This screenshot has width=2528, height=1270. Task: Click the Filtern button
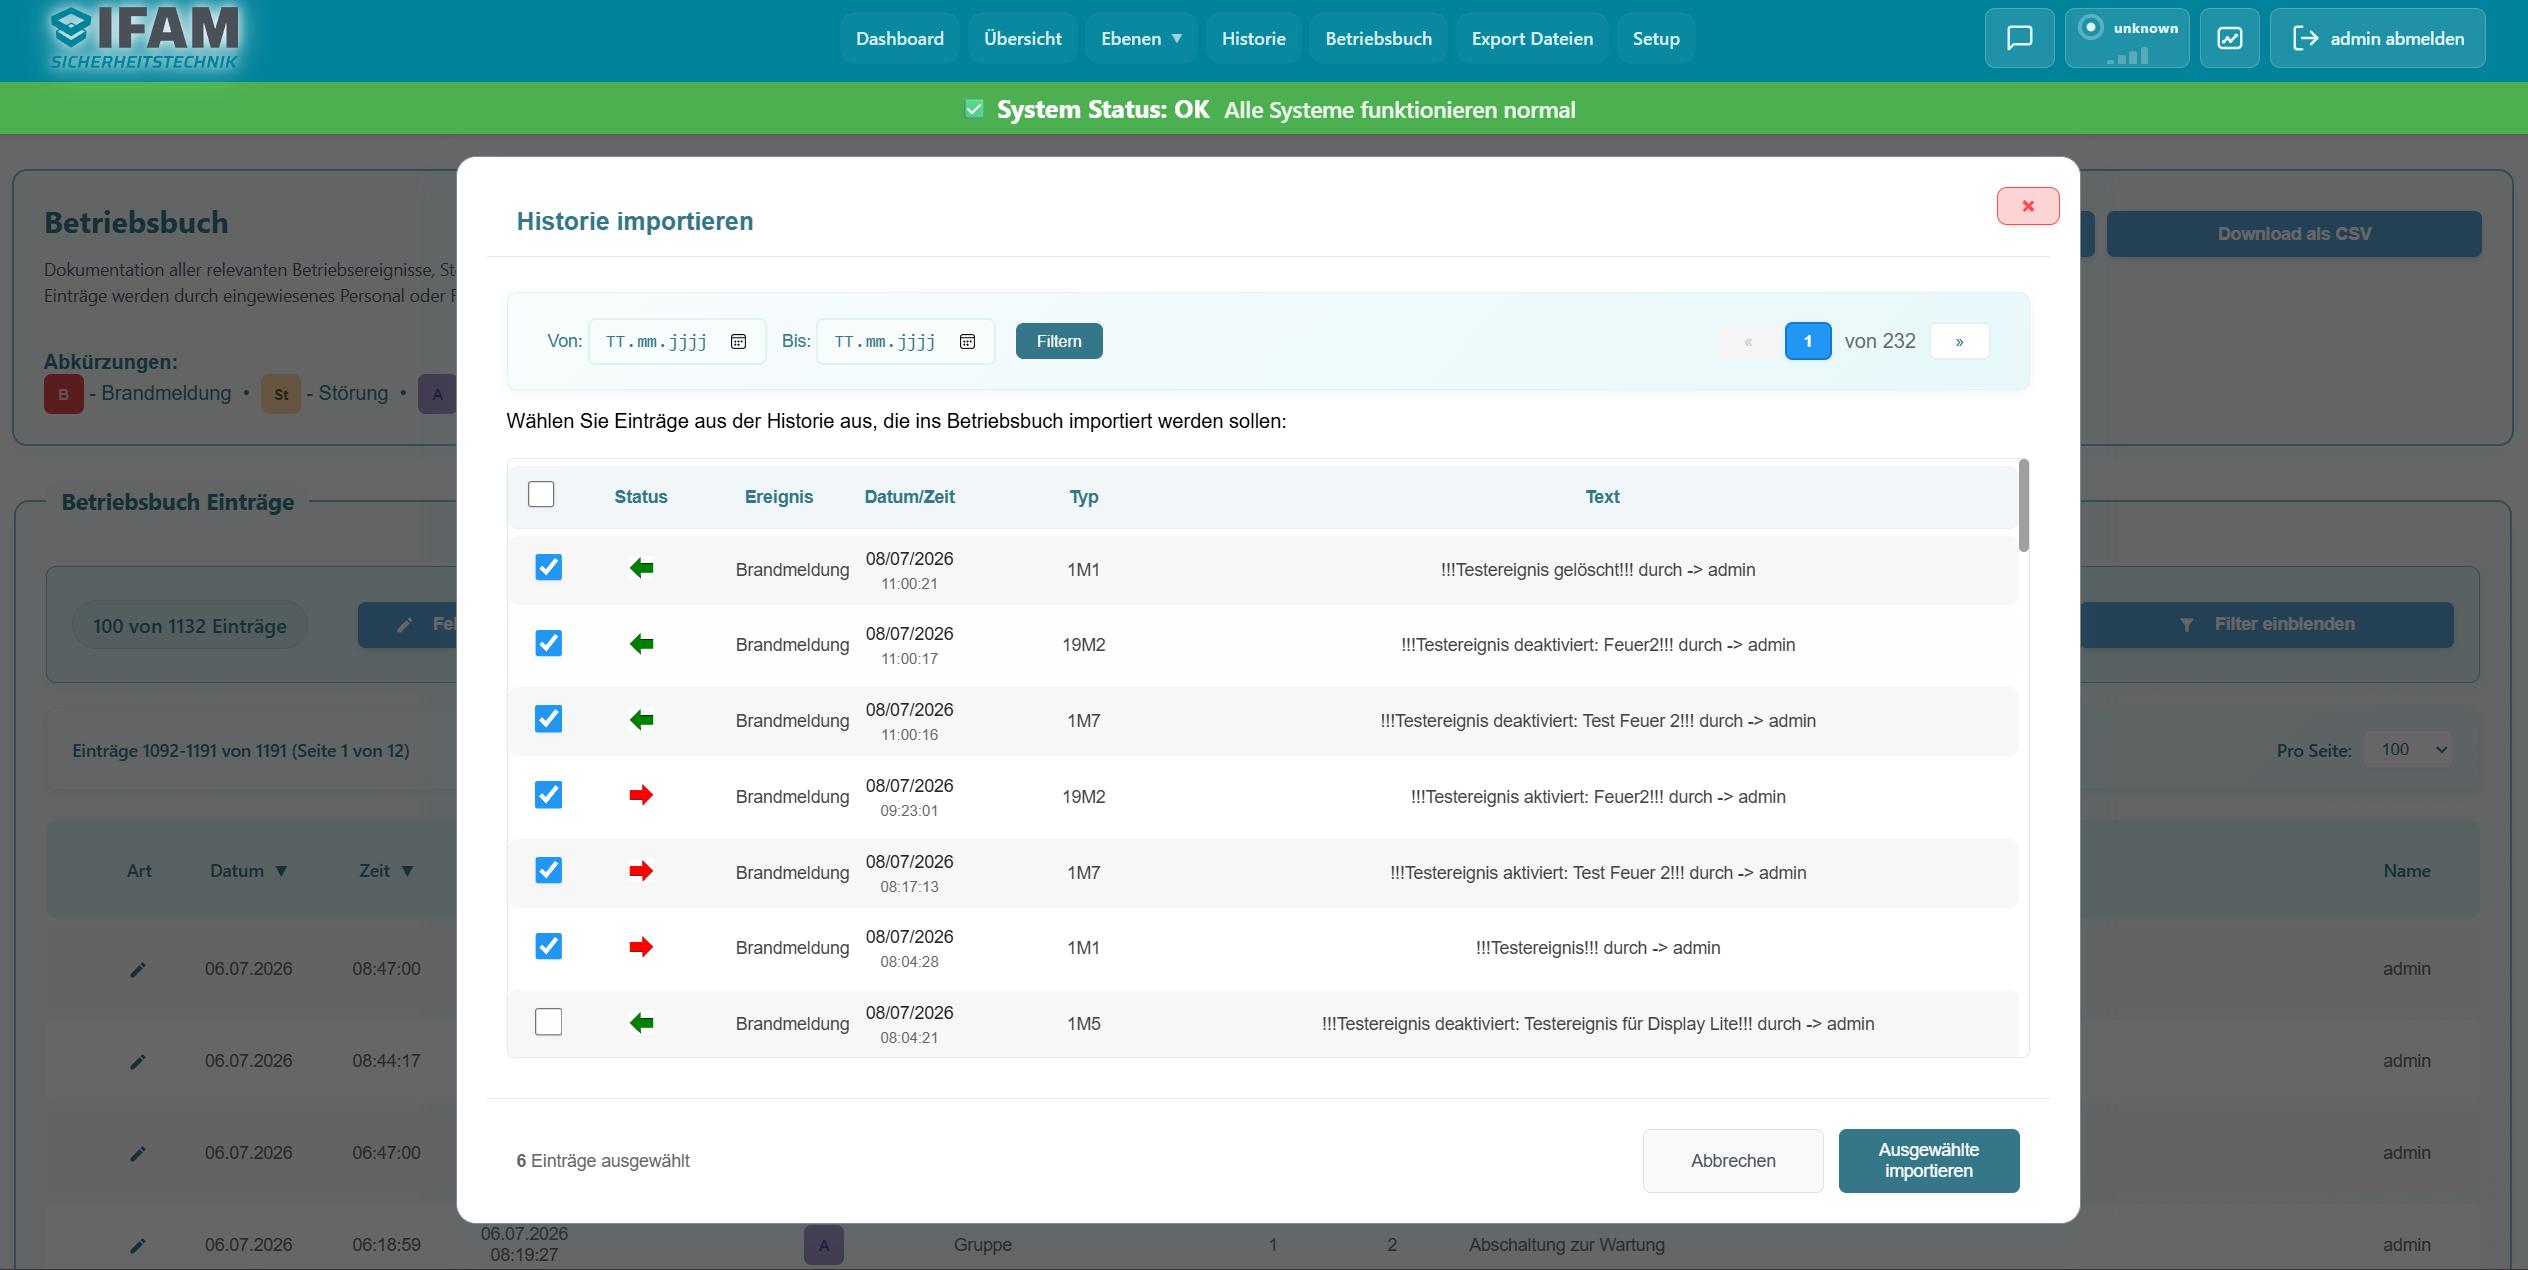[x=1059, y=341]
